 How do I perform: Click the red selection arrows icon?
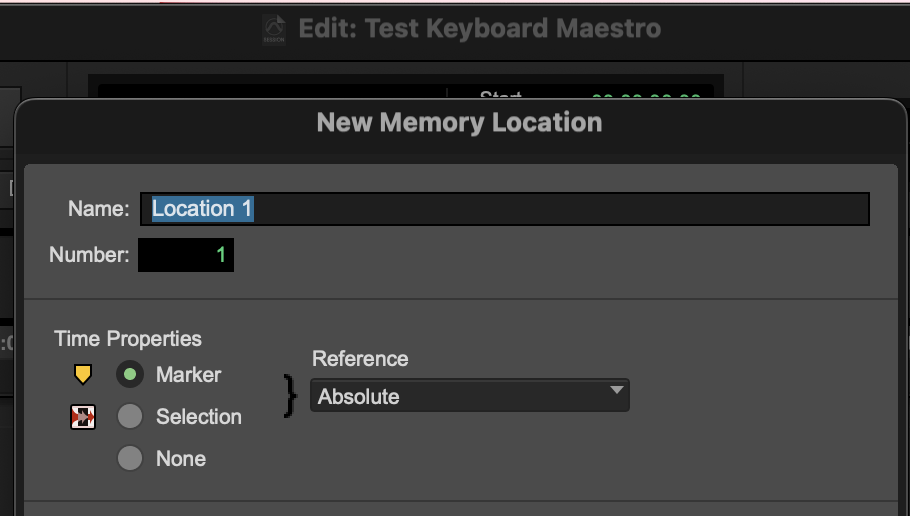(83, 417)
